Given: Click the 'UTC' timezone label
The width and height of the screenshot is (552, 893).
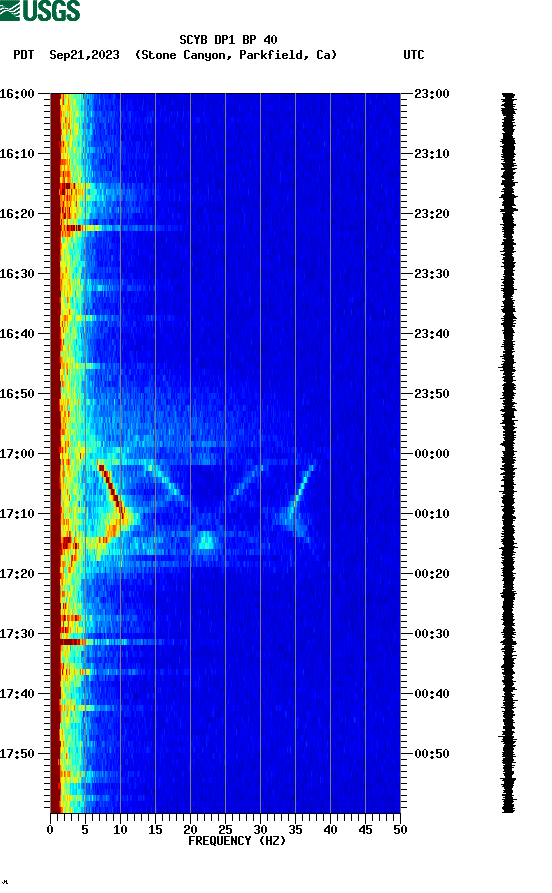Looking at the screenshot, I should [x=414, y=55].
